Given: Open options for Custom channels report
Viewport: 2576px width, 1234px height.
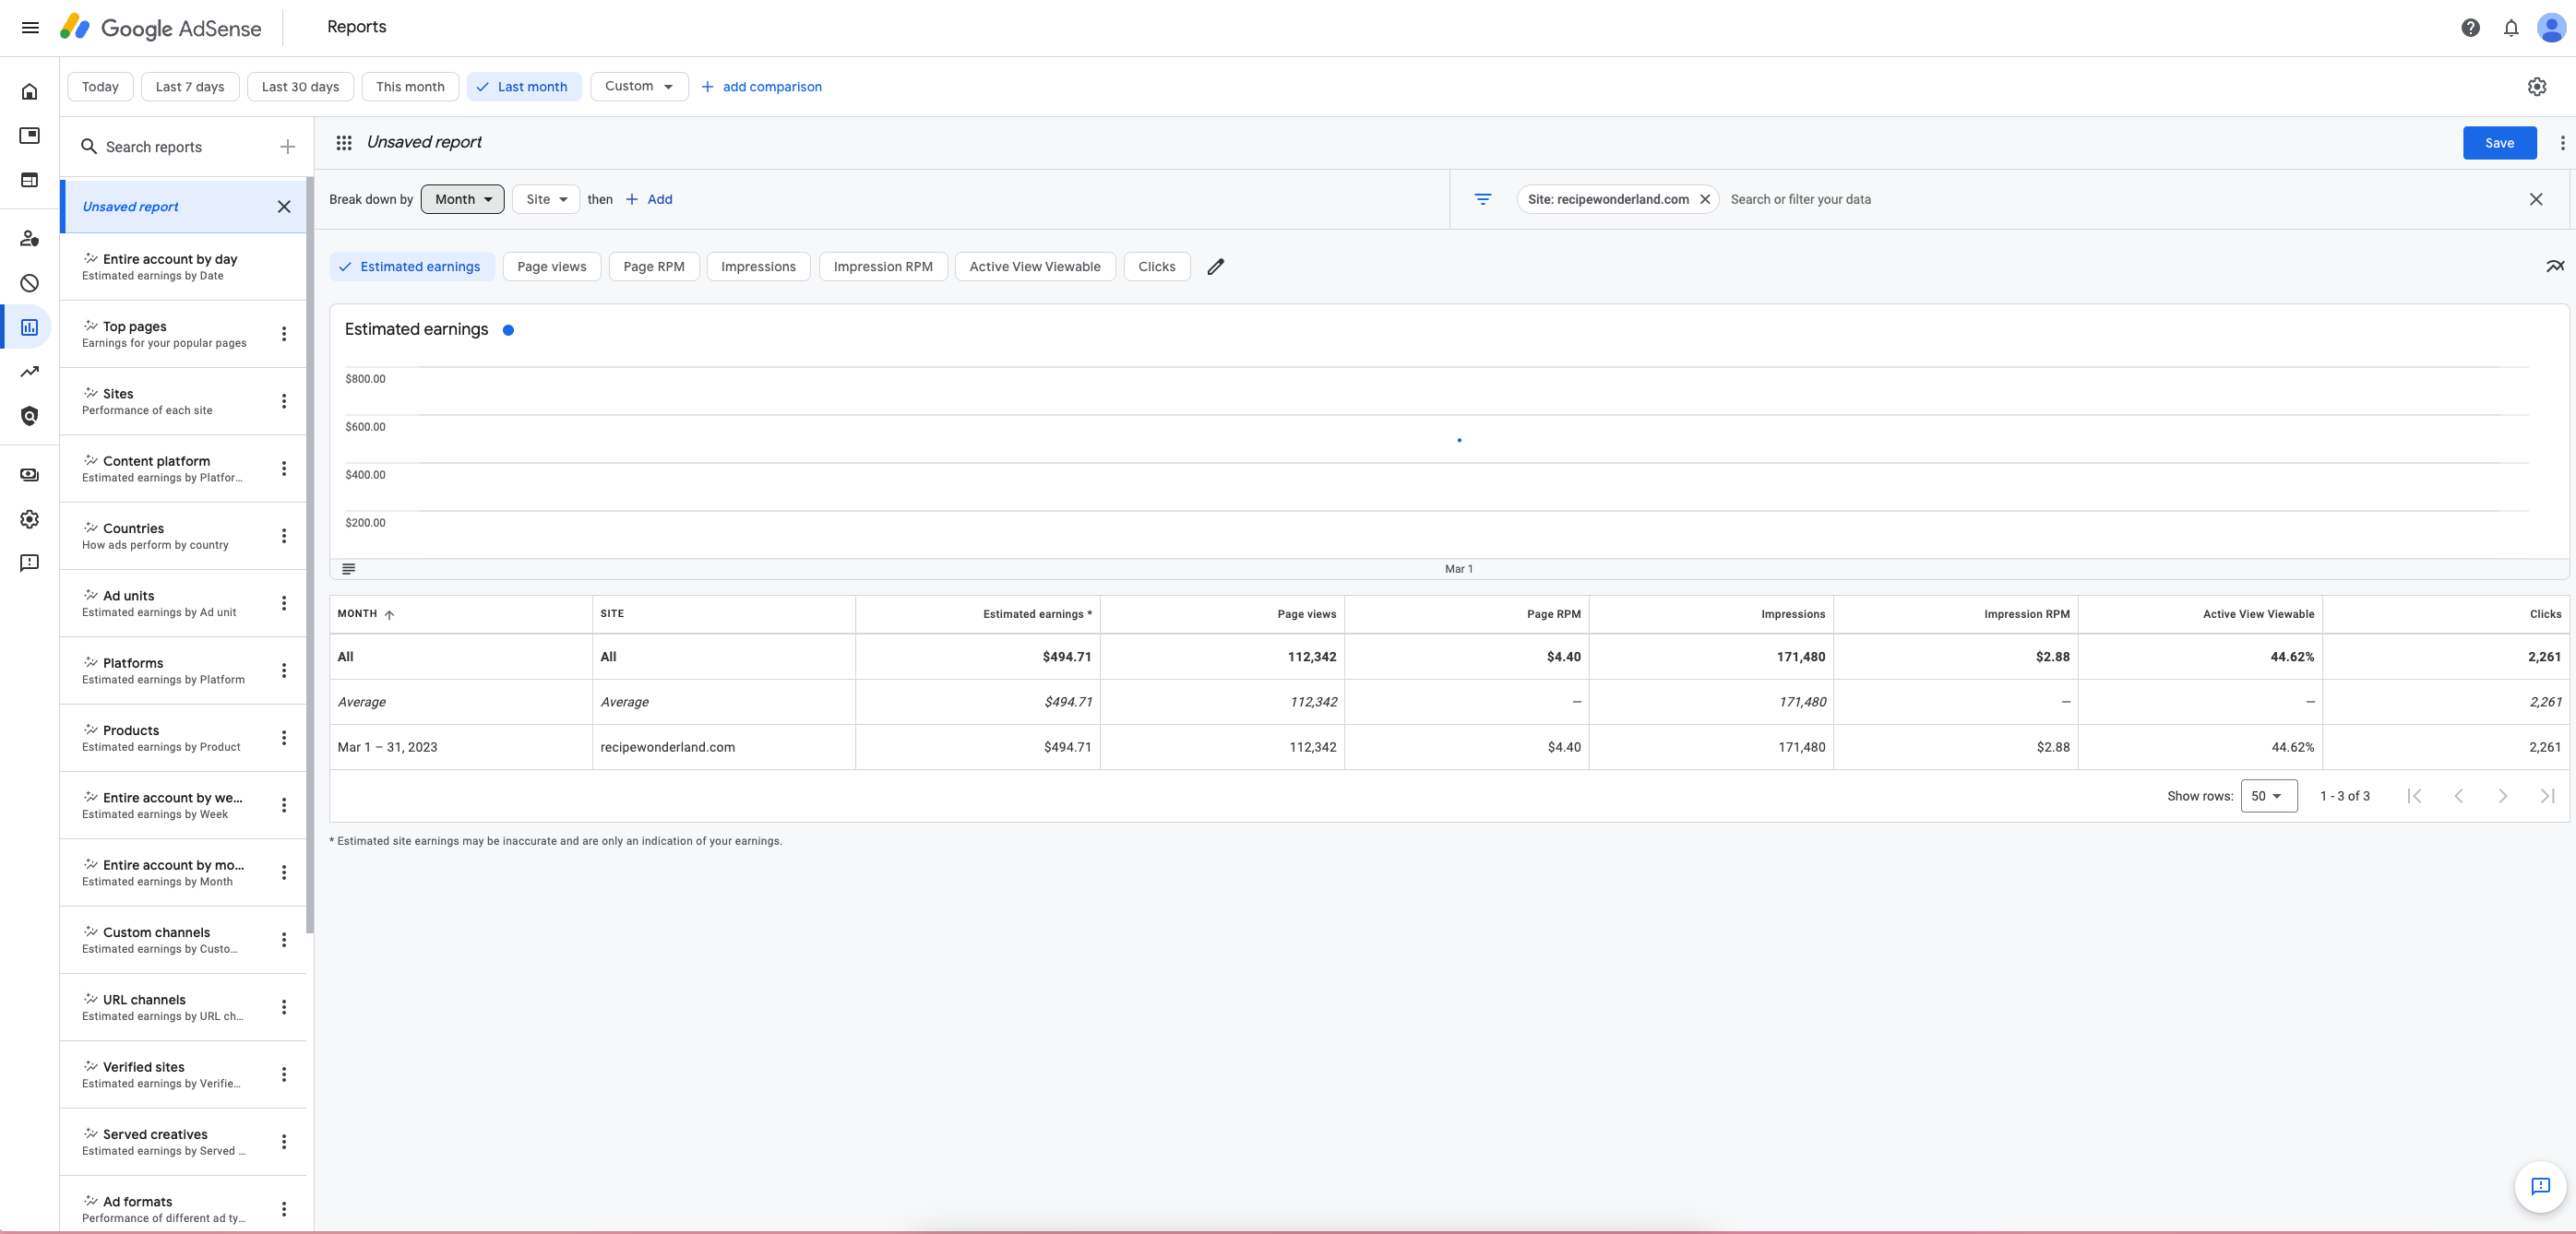Looking at the screenshot, I should pyautogui.click(x=284, y=940).
